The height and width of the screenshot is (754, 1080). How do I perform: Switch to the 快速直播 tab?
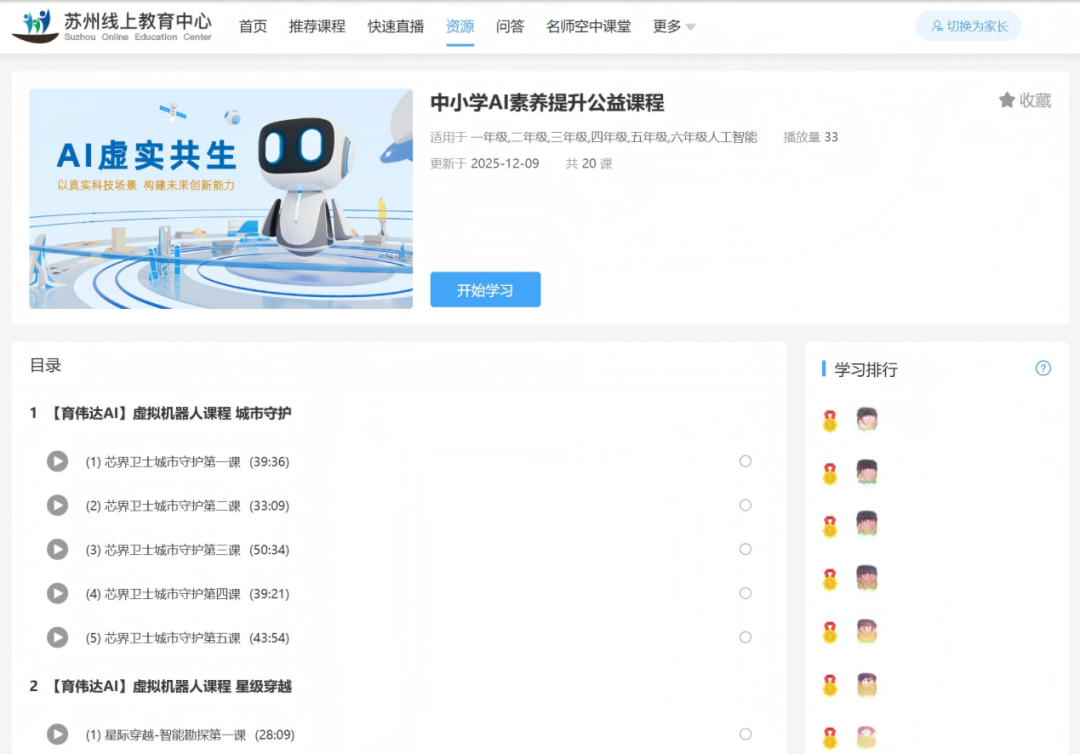coord(396,27)
